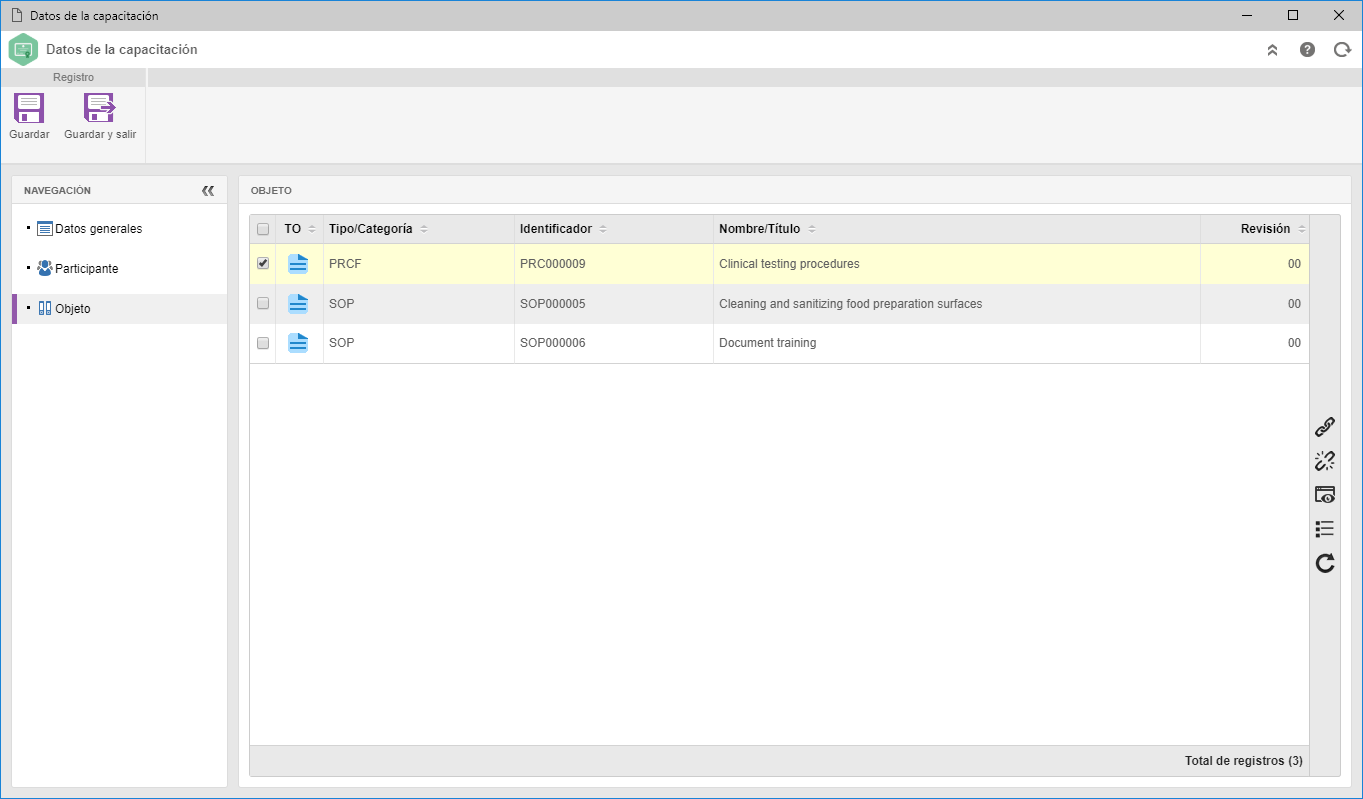
Task: Click the Clinical testing procedures title
Action: click(789, 264)
